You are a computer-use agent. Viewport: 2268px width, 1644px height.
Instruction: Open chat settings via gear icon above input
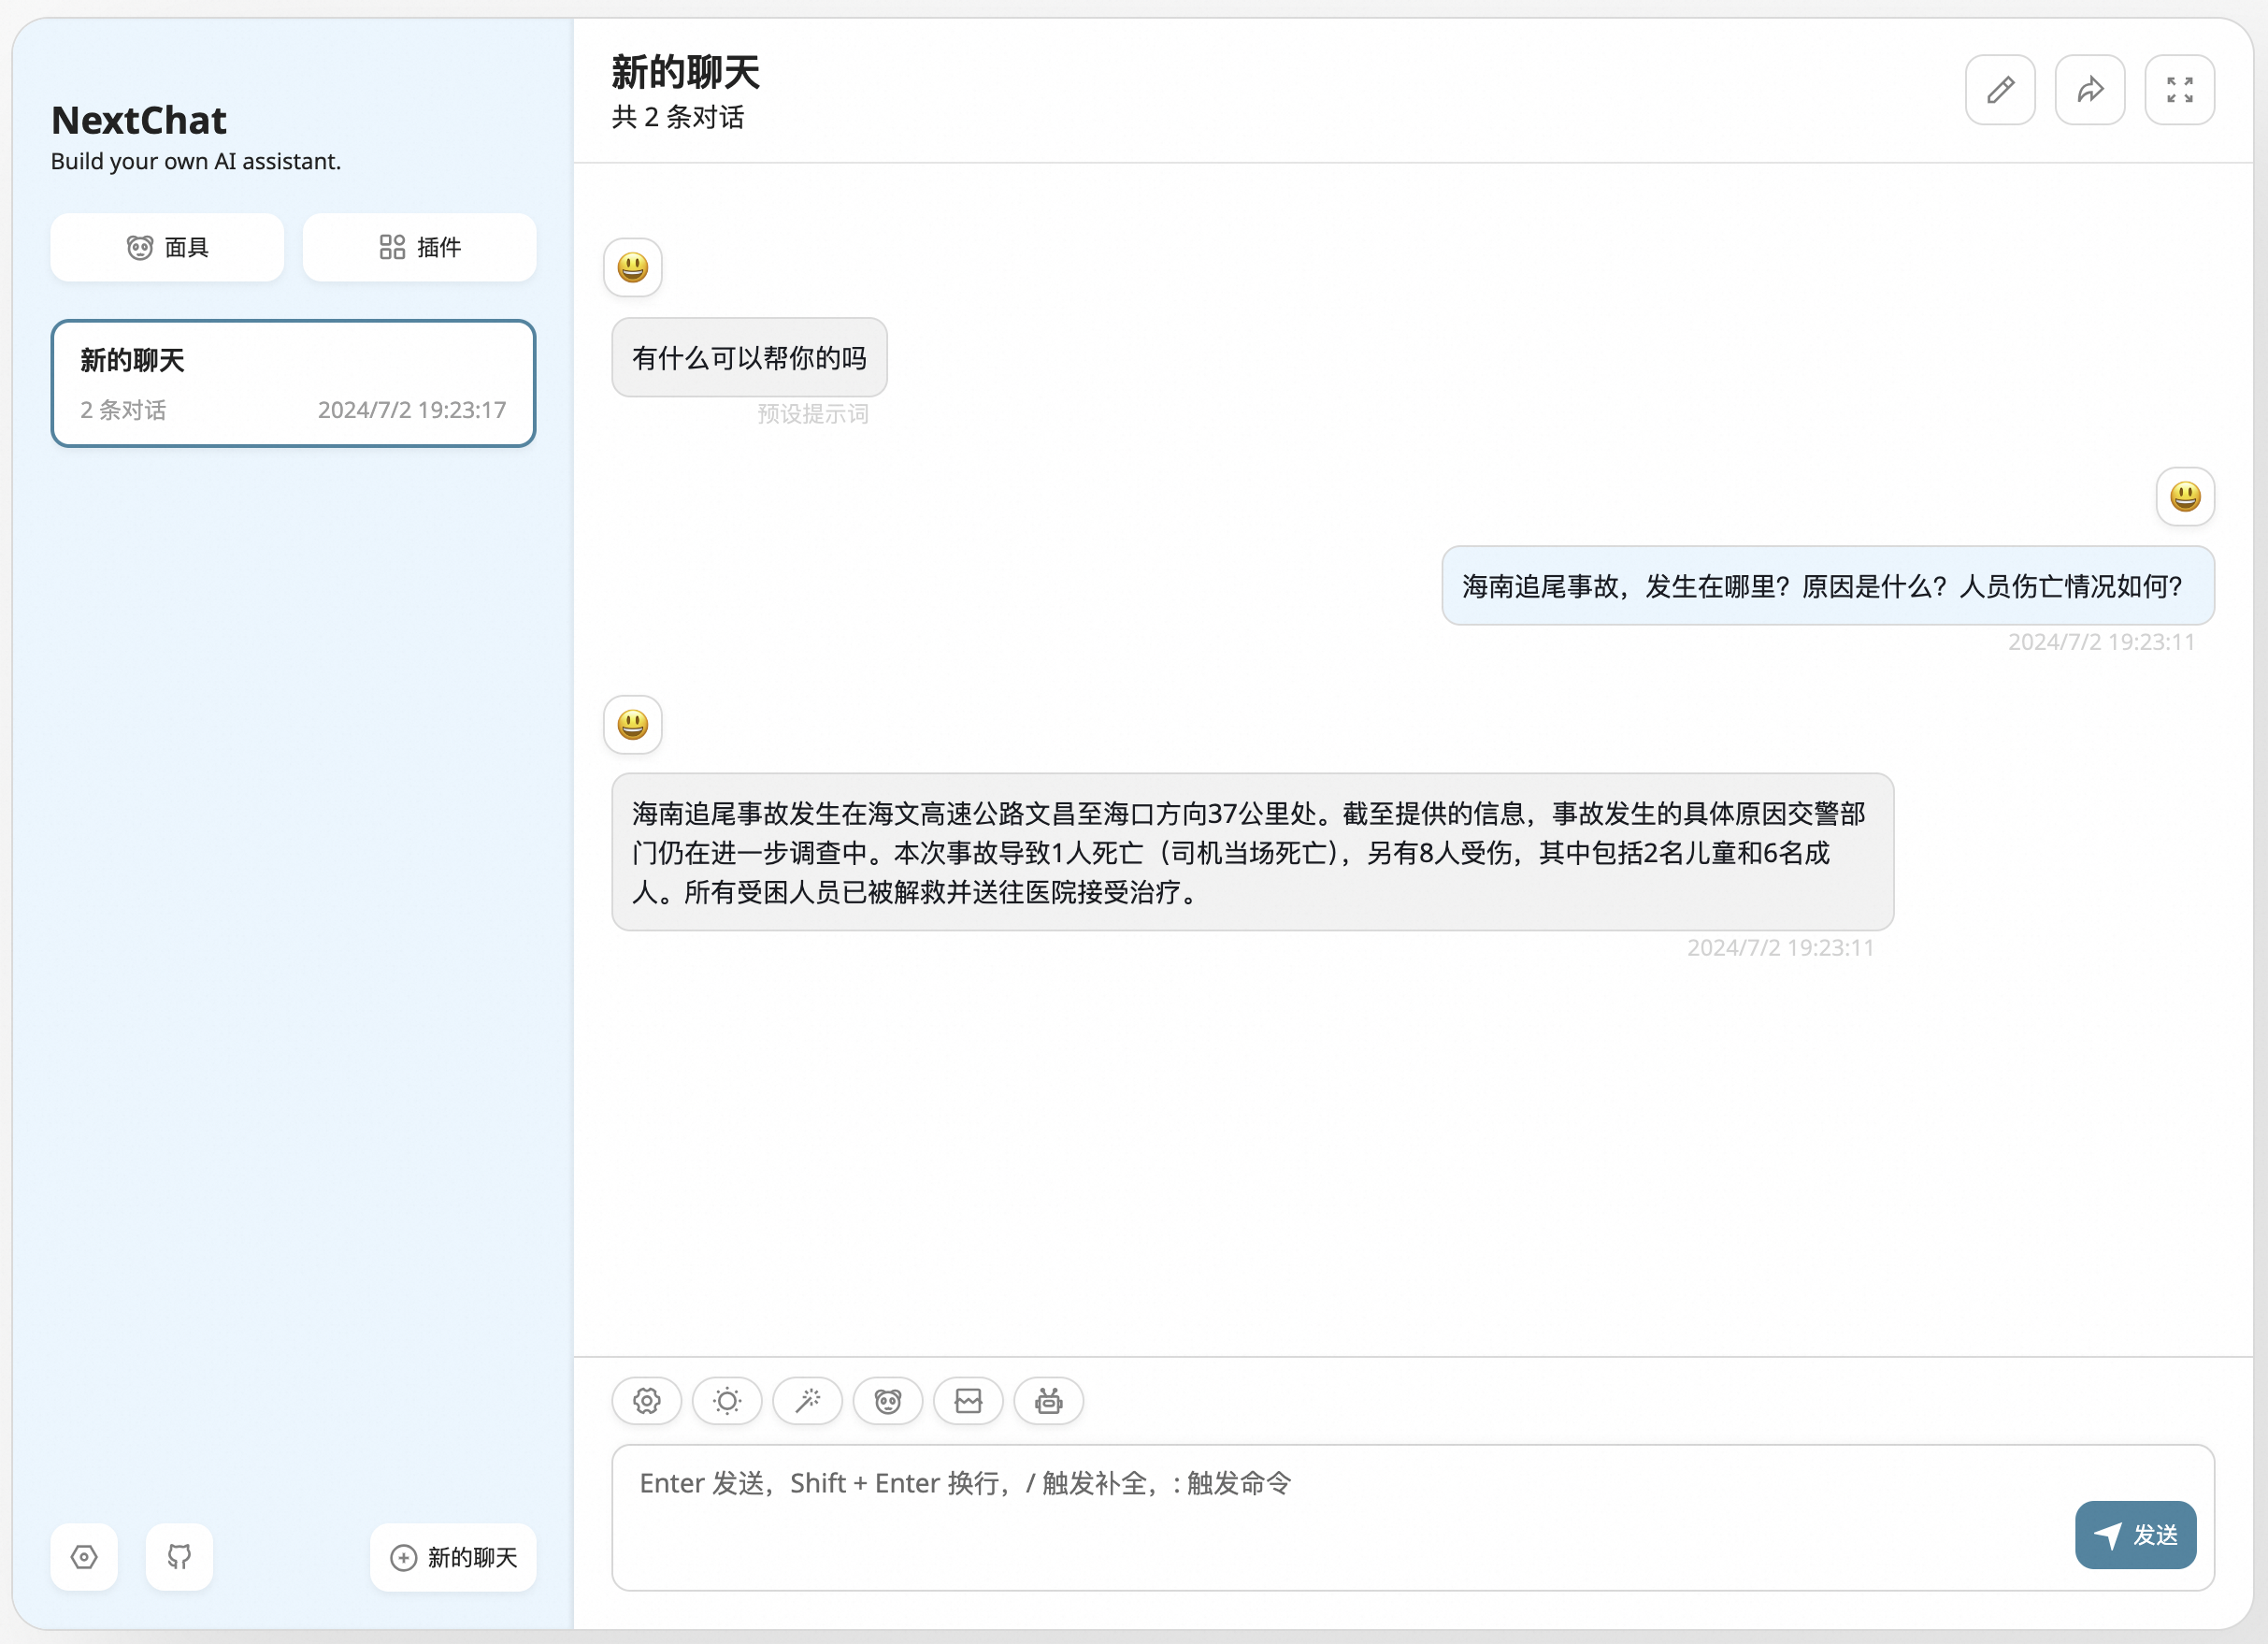(646, 1401)
